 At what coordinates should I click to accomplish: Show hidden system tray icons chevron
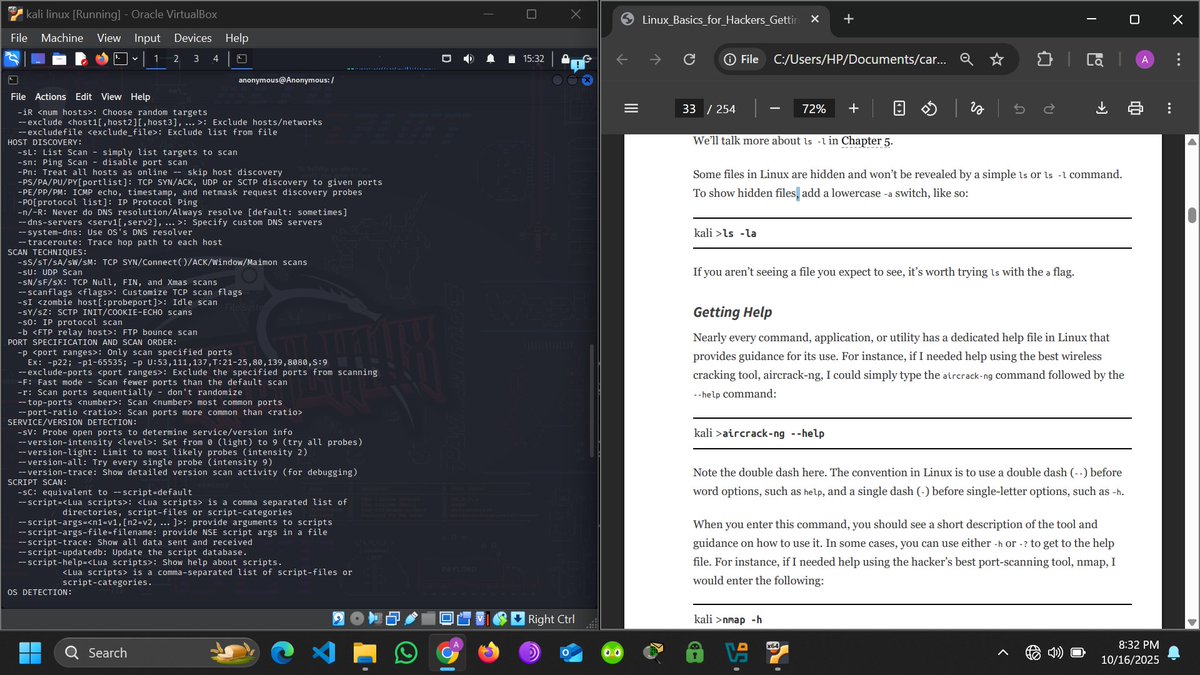tap(1003, 653)
